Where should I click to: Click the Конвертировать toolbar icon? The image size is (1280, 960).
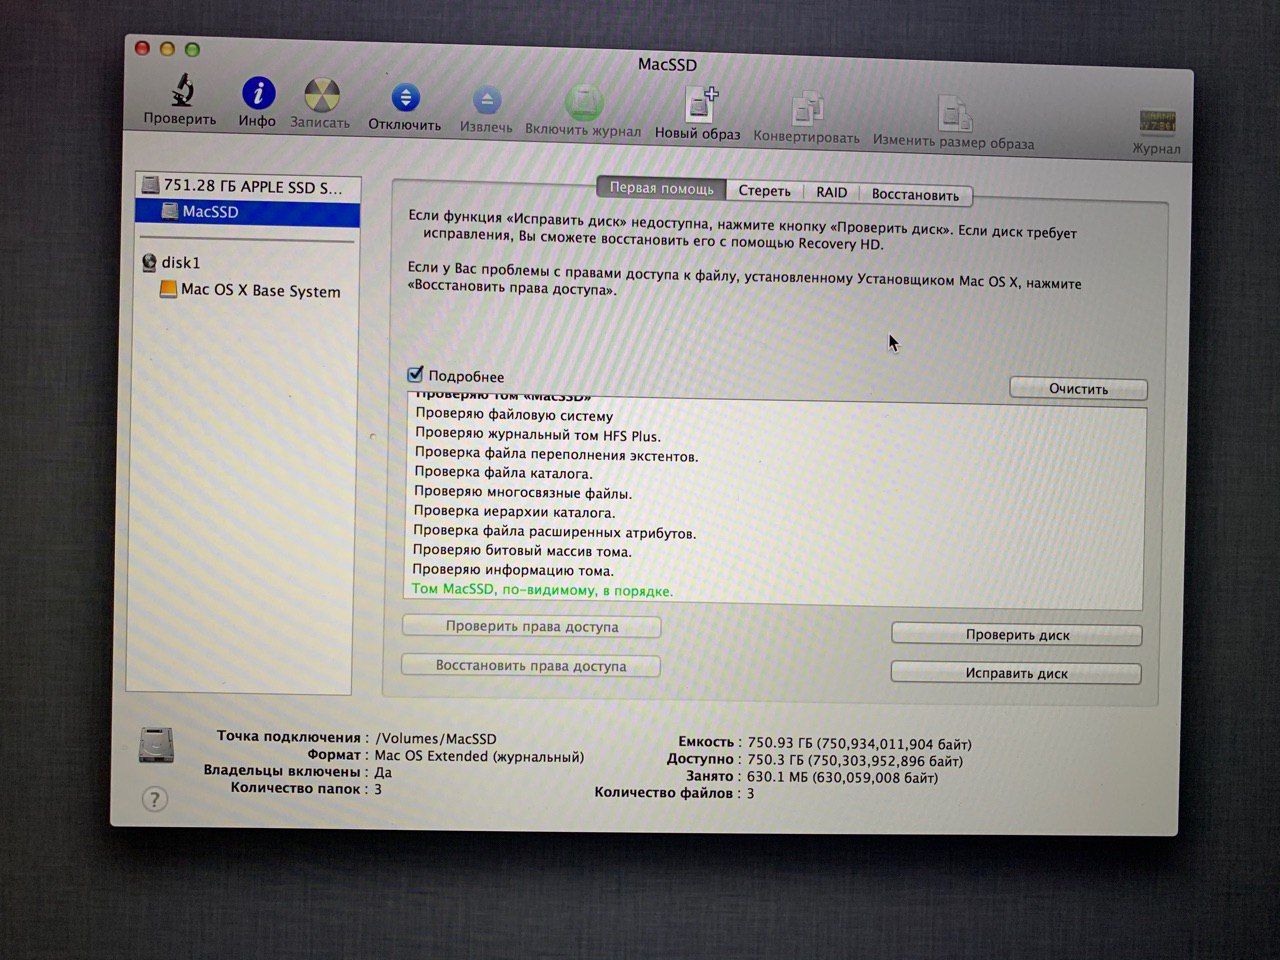806,109
